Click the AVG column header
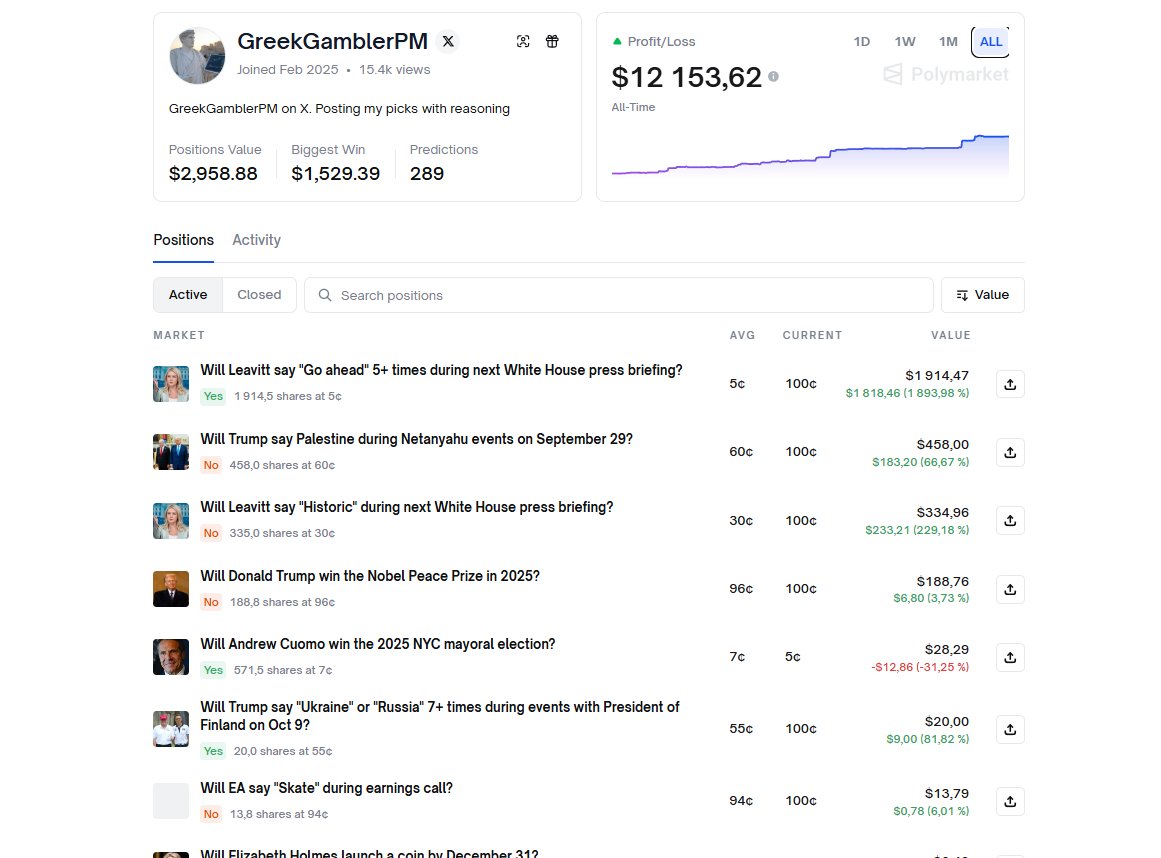 click(742, 335)
